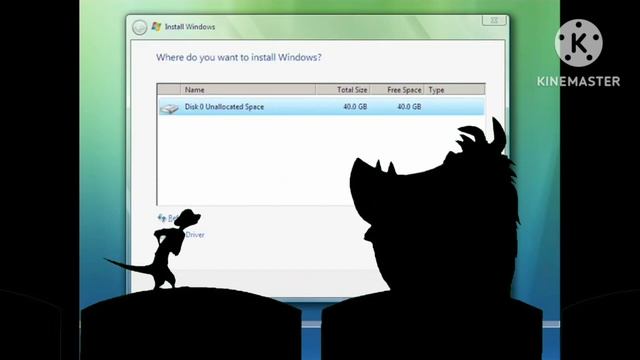Viewport: 640px width, 360px height.
Task: Click the Load Driver link
Action: [x=195, y=235]
